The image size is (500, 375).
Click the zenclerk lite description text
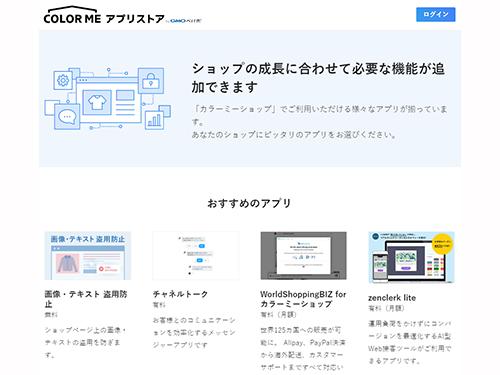pyautogui.click(x=410, y=342)
